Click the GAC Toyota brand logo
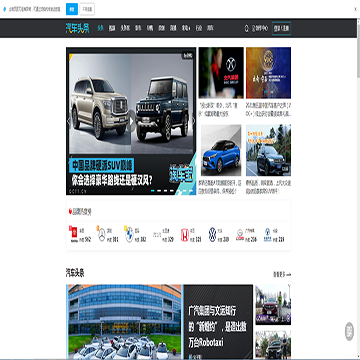This screenshot has height=360, width=360. coord(240,235)
